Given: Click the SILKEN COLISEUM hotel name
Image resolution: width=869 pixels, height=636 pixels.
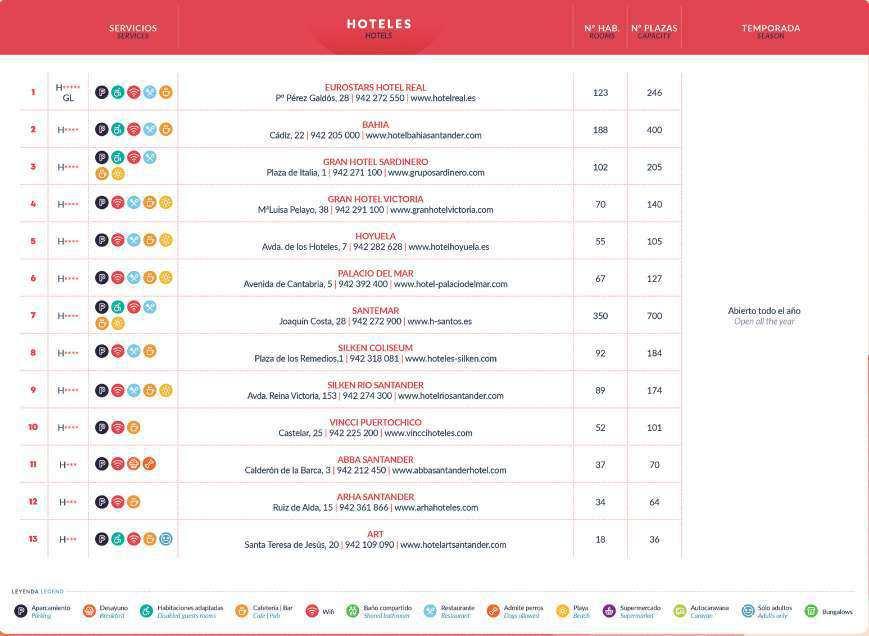Looking at the screenshot, I should (376, 347).
